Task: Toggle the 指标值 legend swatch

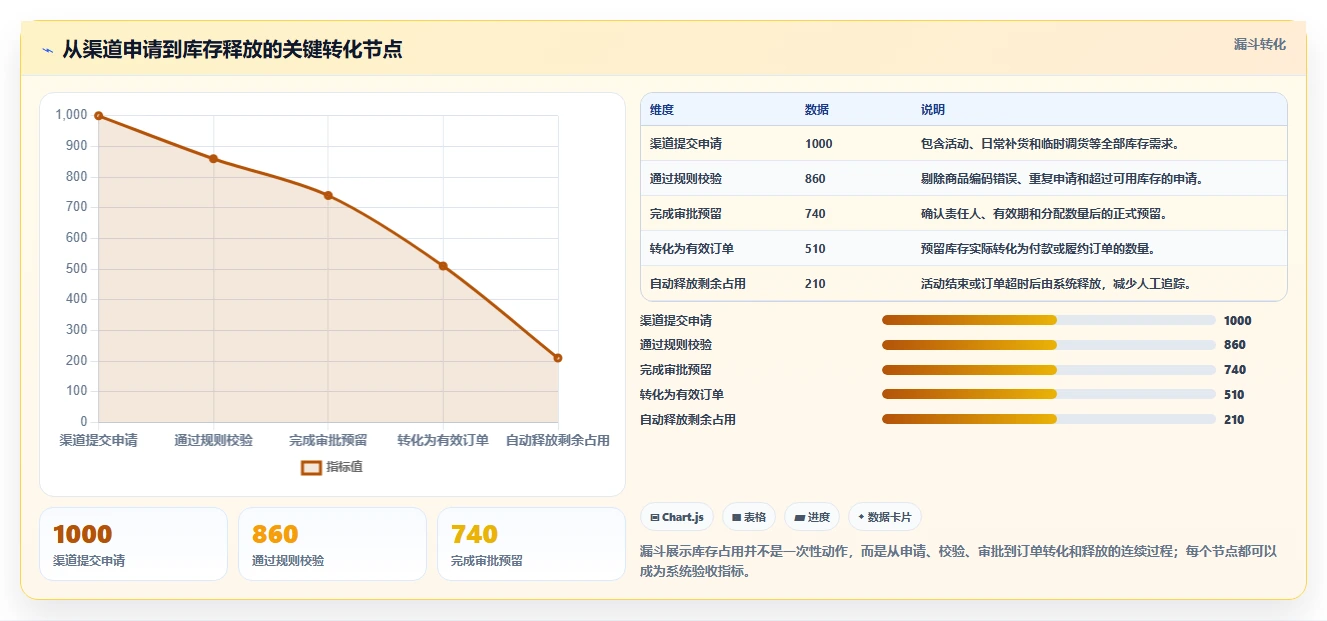Action: tap(312, 467)
